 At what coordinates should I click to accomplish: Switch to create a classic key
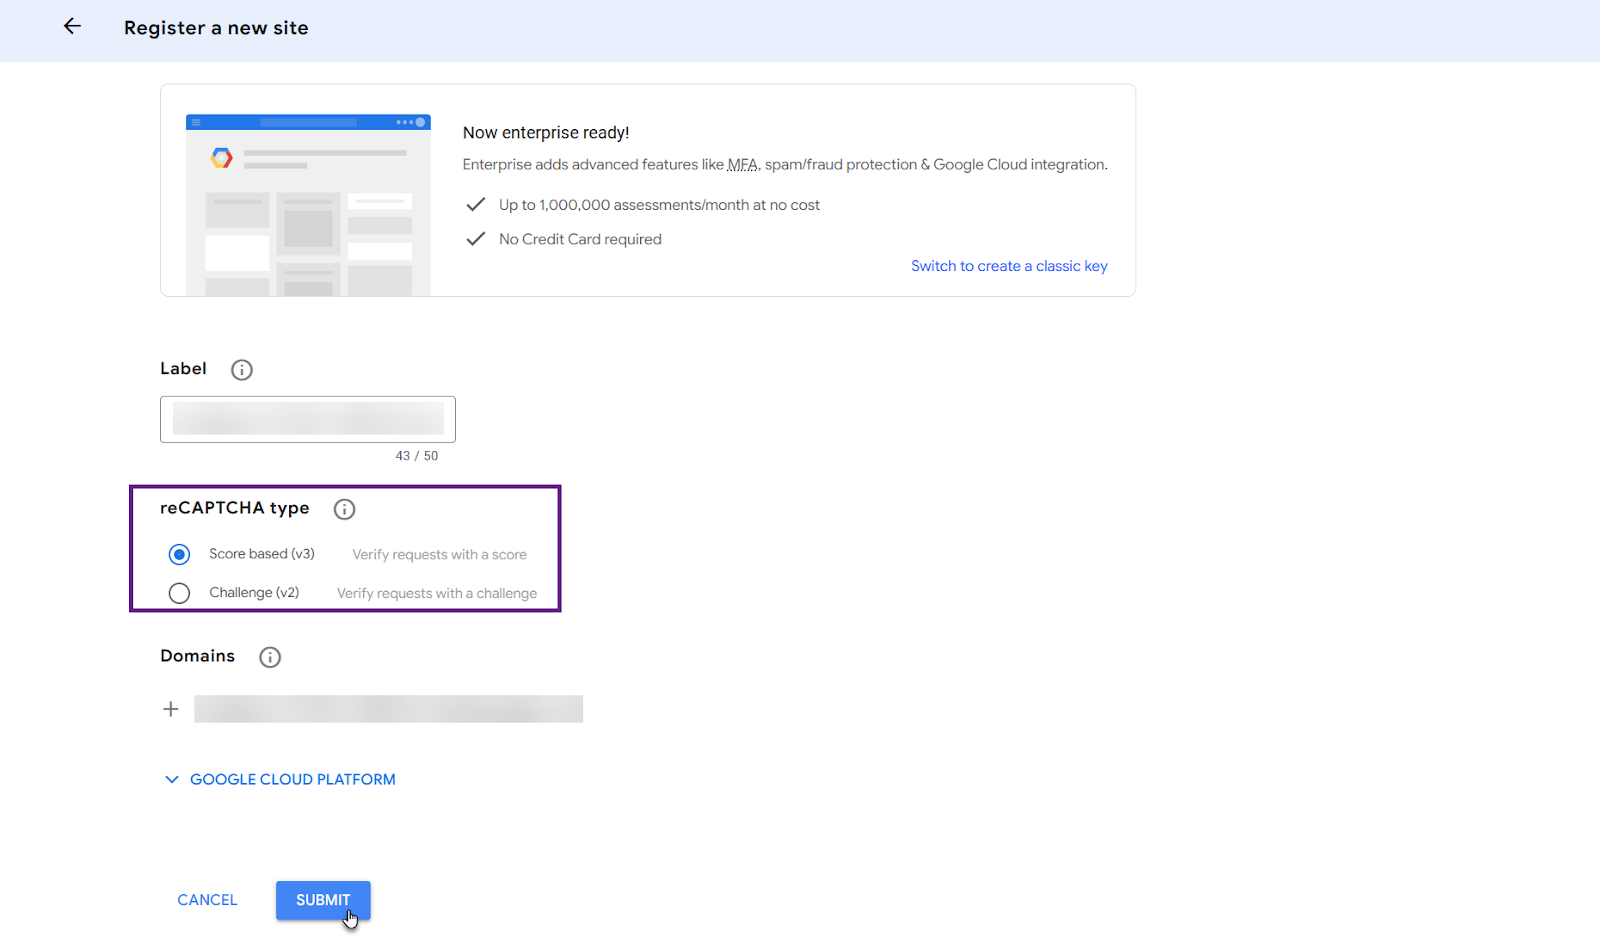[x=1009, y=266]
